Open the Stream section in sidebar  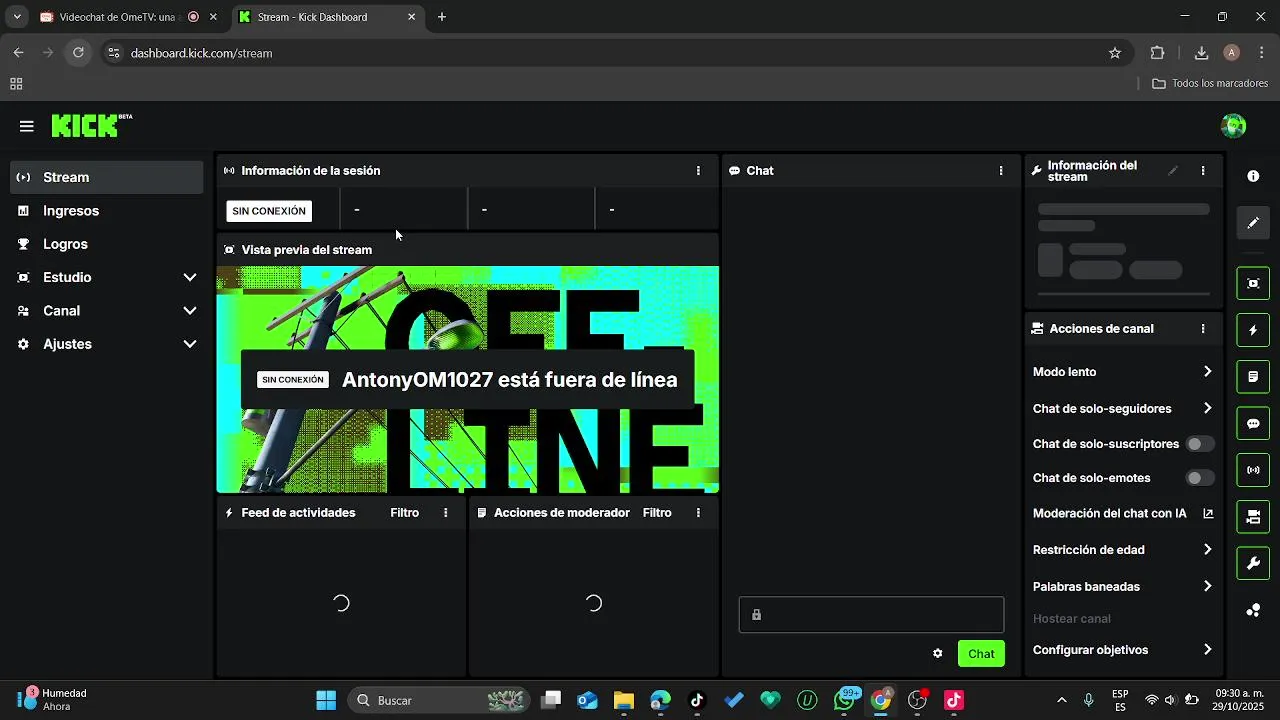pos(107,177)
